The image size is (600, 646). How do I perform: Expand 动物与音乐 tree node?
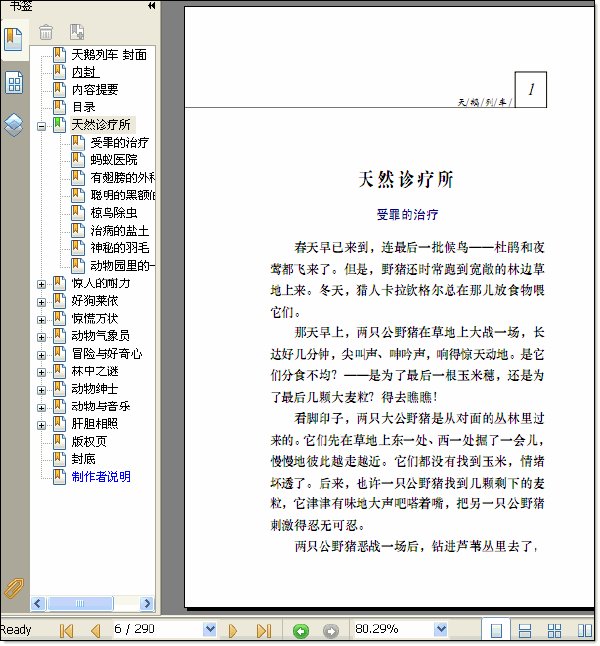[41, 407]
